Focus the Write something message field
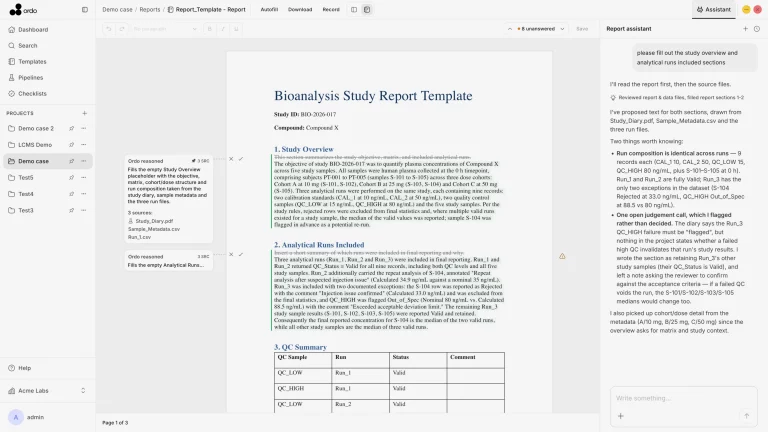 point(683,398)
